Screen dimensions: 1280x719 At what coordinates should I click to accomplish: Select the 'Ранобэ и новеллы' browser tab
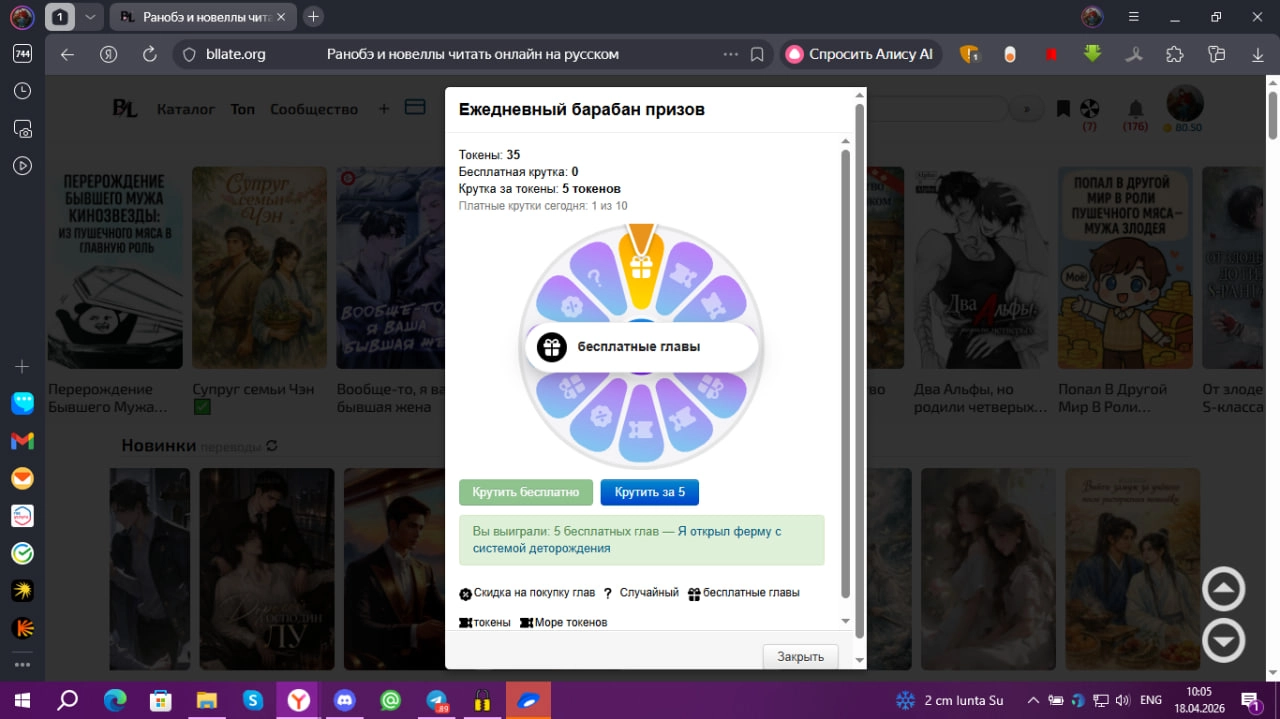205,17
